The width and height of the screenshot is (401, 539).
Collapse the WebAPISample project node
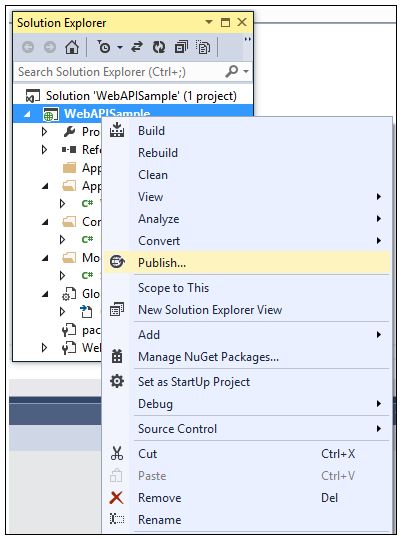[x=27, y=114]
